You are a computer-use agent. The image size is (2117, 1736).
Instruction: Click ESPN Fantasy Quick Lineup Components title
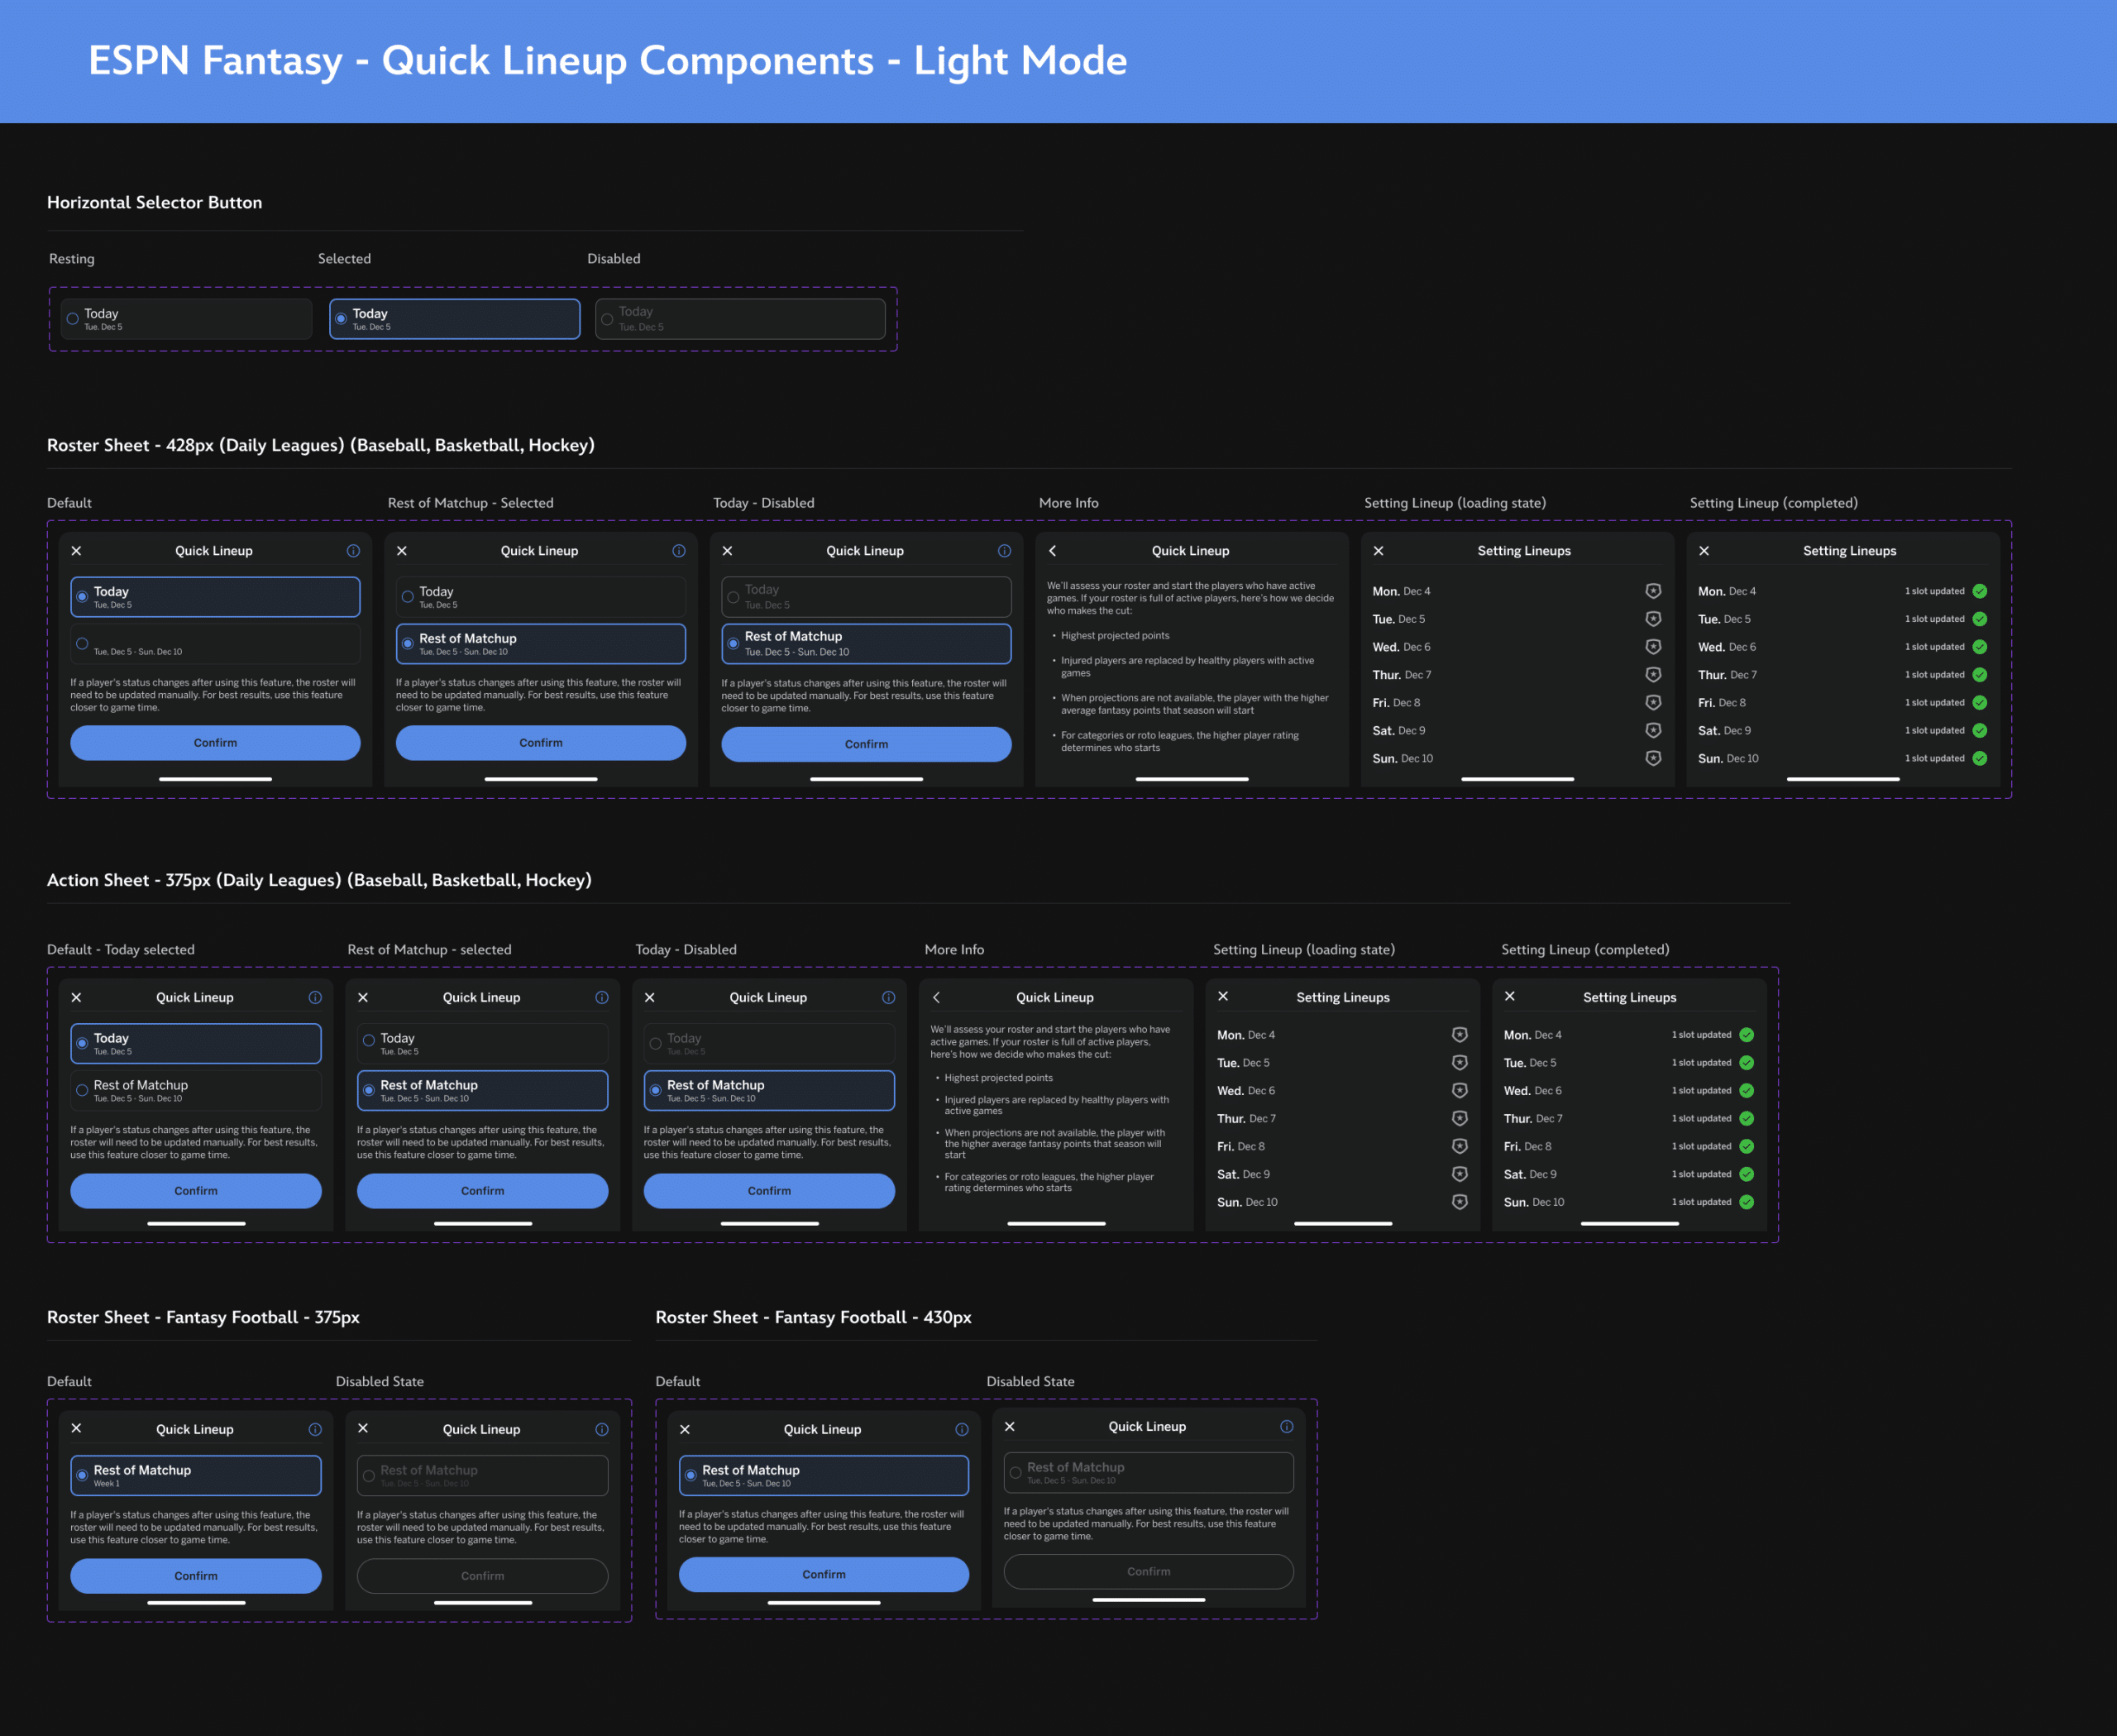click(x=608, y=61)
